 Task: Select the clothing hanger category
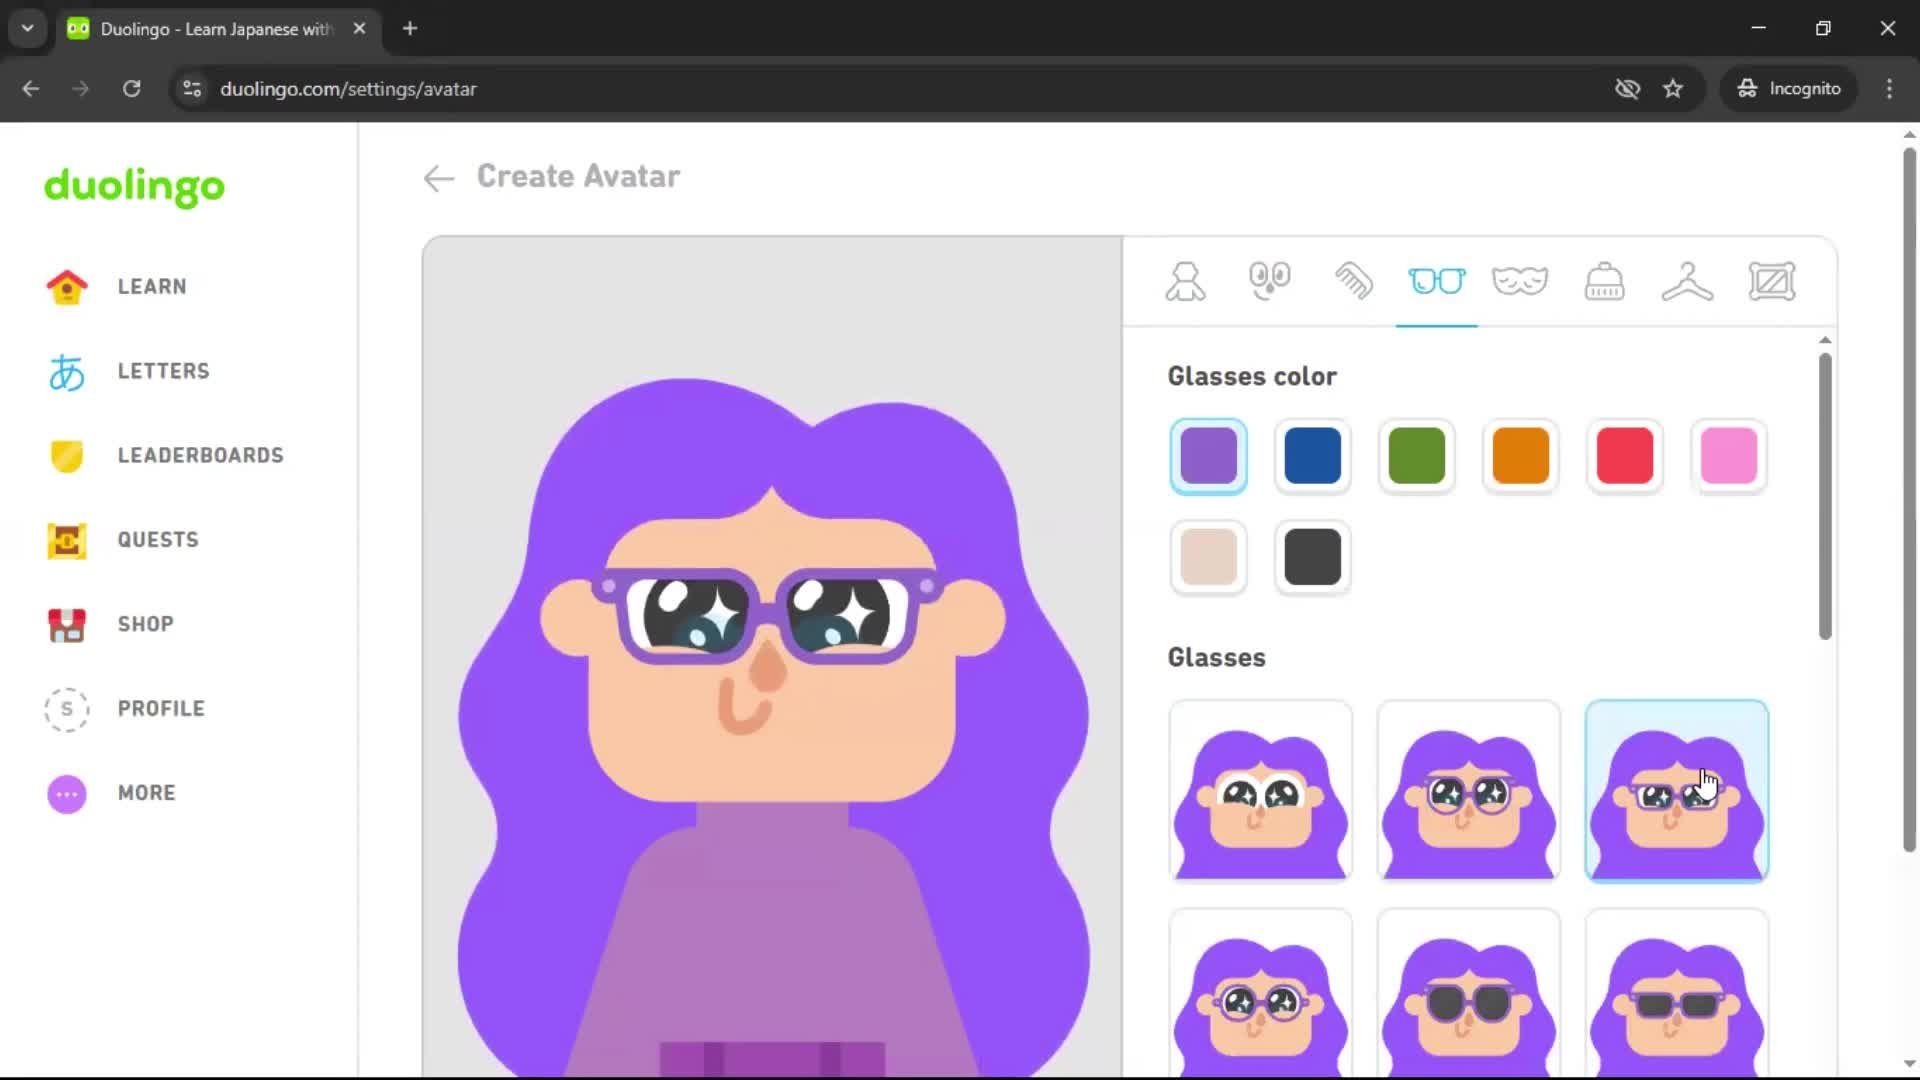click(x=1687, y=281)
